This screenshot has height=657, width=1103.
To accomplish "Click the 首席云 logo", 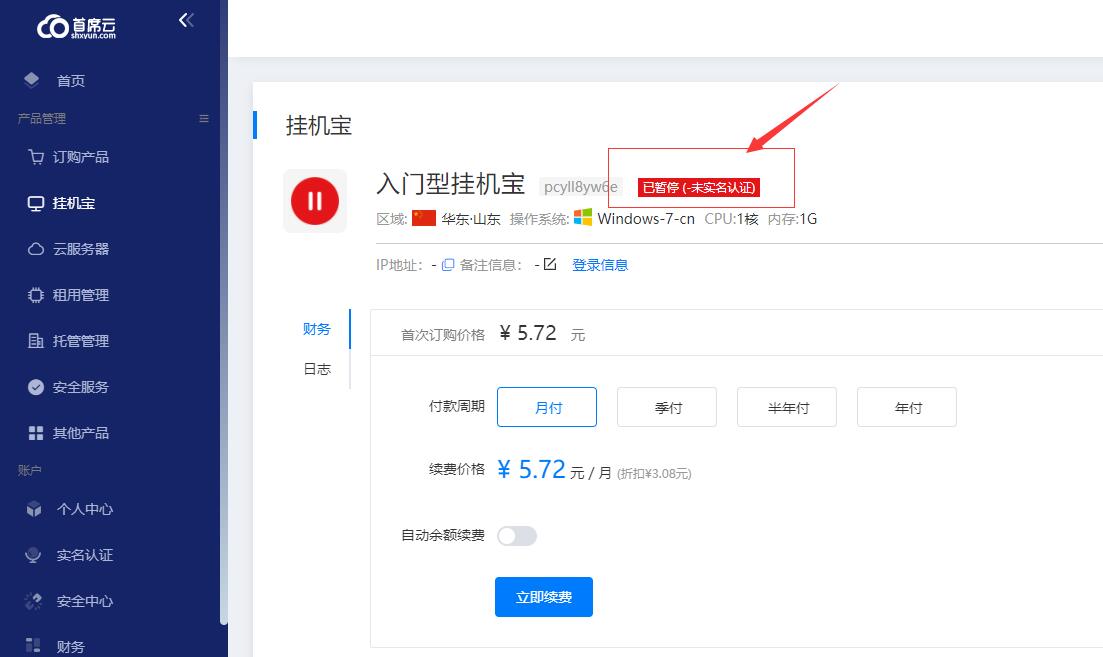I will (77, 26).
